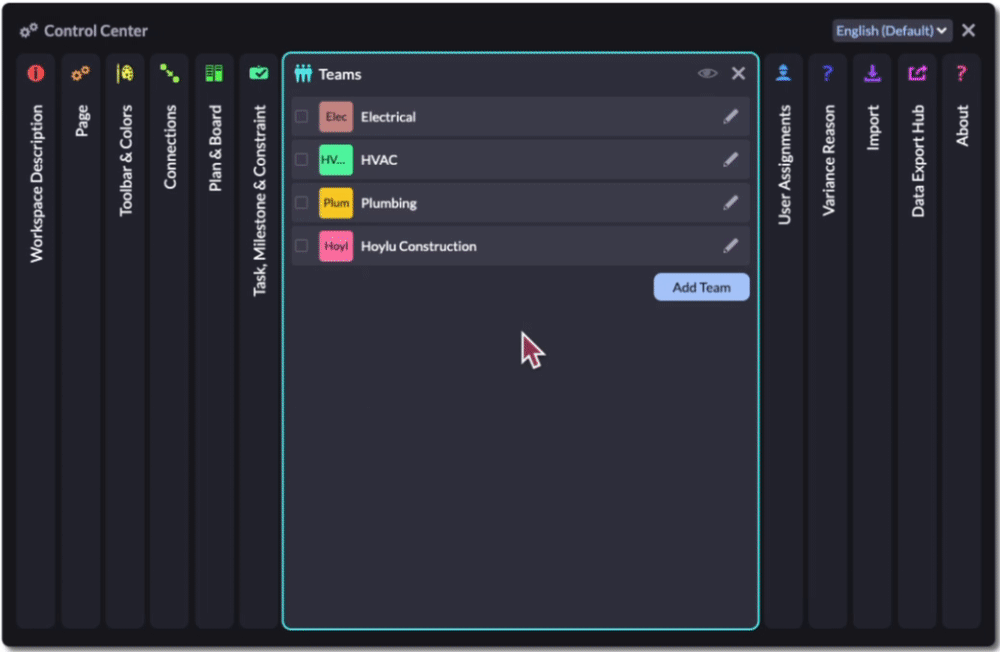Screen dimensions: 1000x652
Task: Toggle the Teams panel eye visibility
Action: (707, 74)
